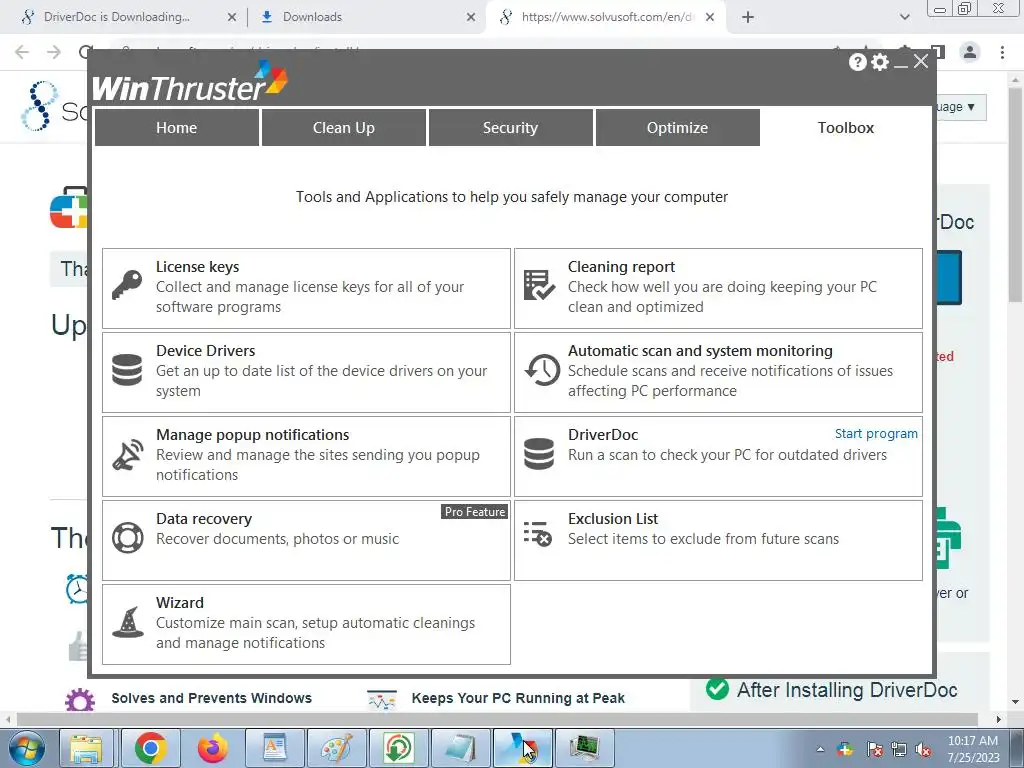This screenshot has height=768, width=1024.
Task: Open File Explorer from the taskbar
Action: 86,748
